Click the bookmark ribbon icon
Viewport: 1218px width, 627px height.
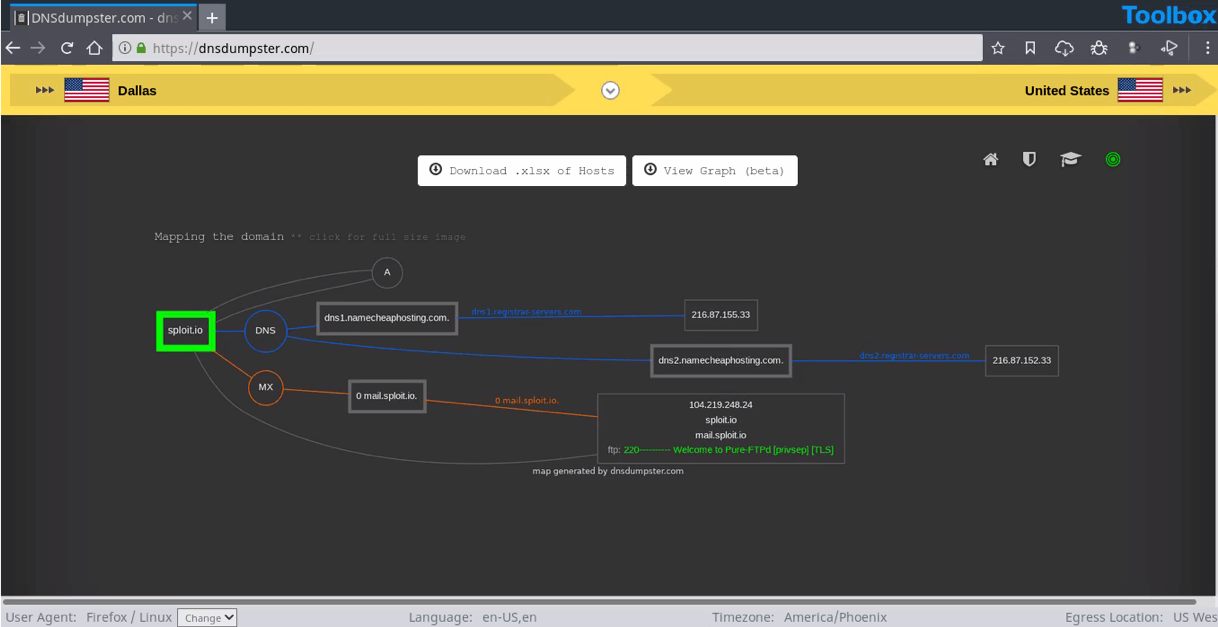coord(1030,48)
